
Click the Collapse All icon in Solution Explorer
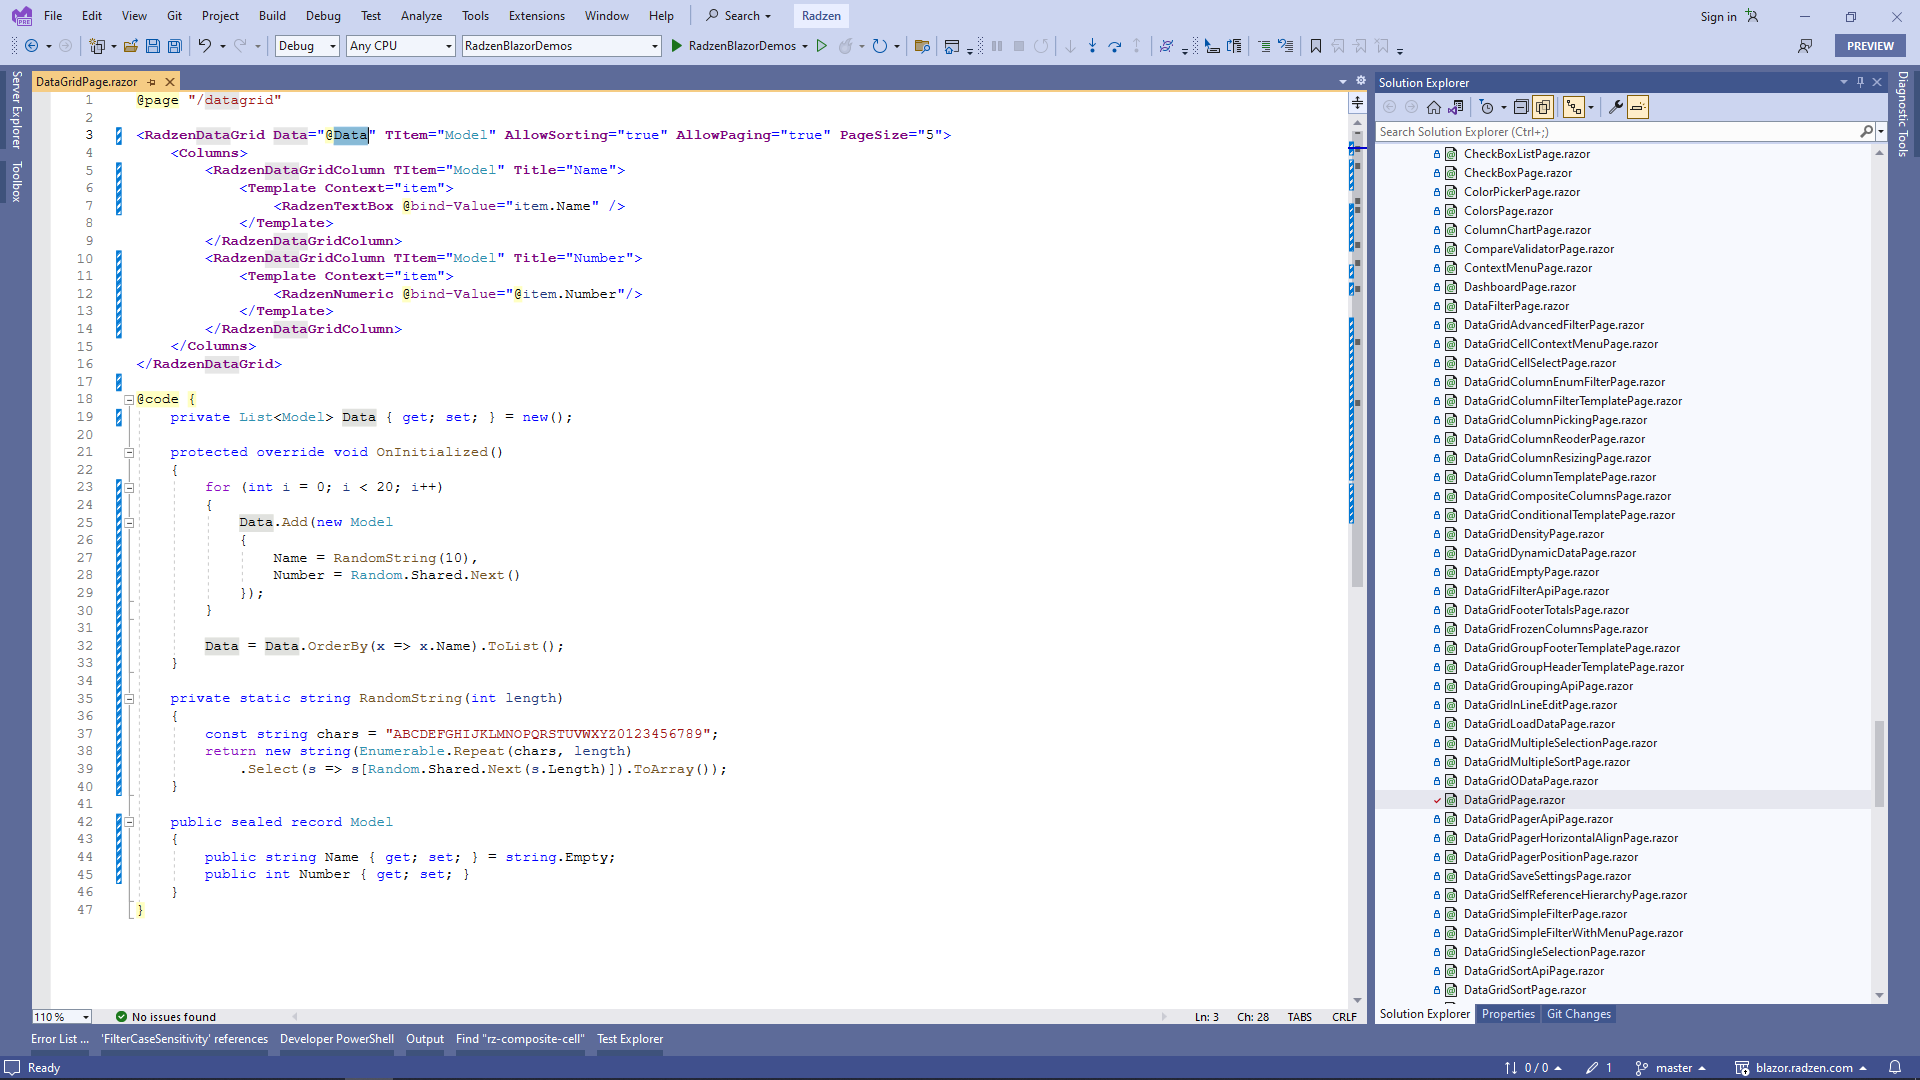tap(1521, 107)
